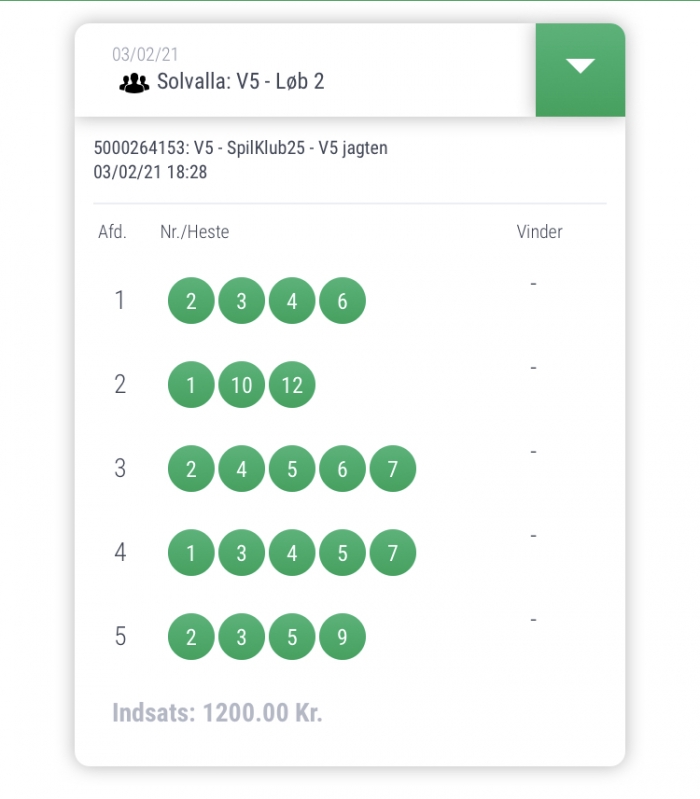Select horse 9 in Afd. 5
This screenshot has width=700, height=799.
point(342,637)
